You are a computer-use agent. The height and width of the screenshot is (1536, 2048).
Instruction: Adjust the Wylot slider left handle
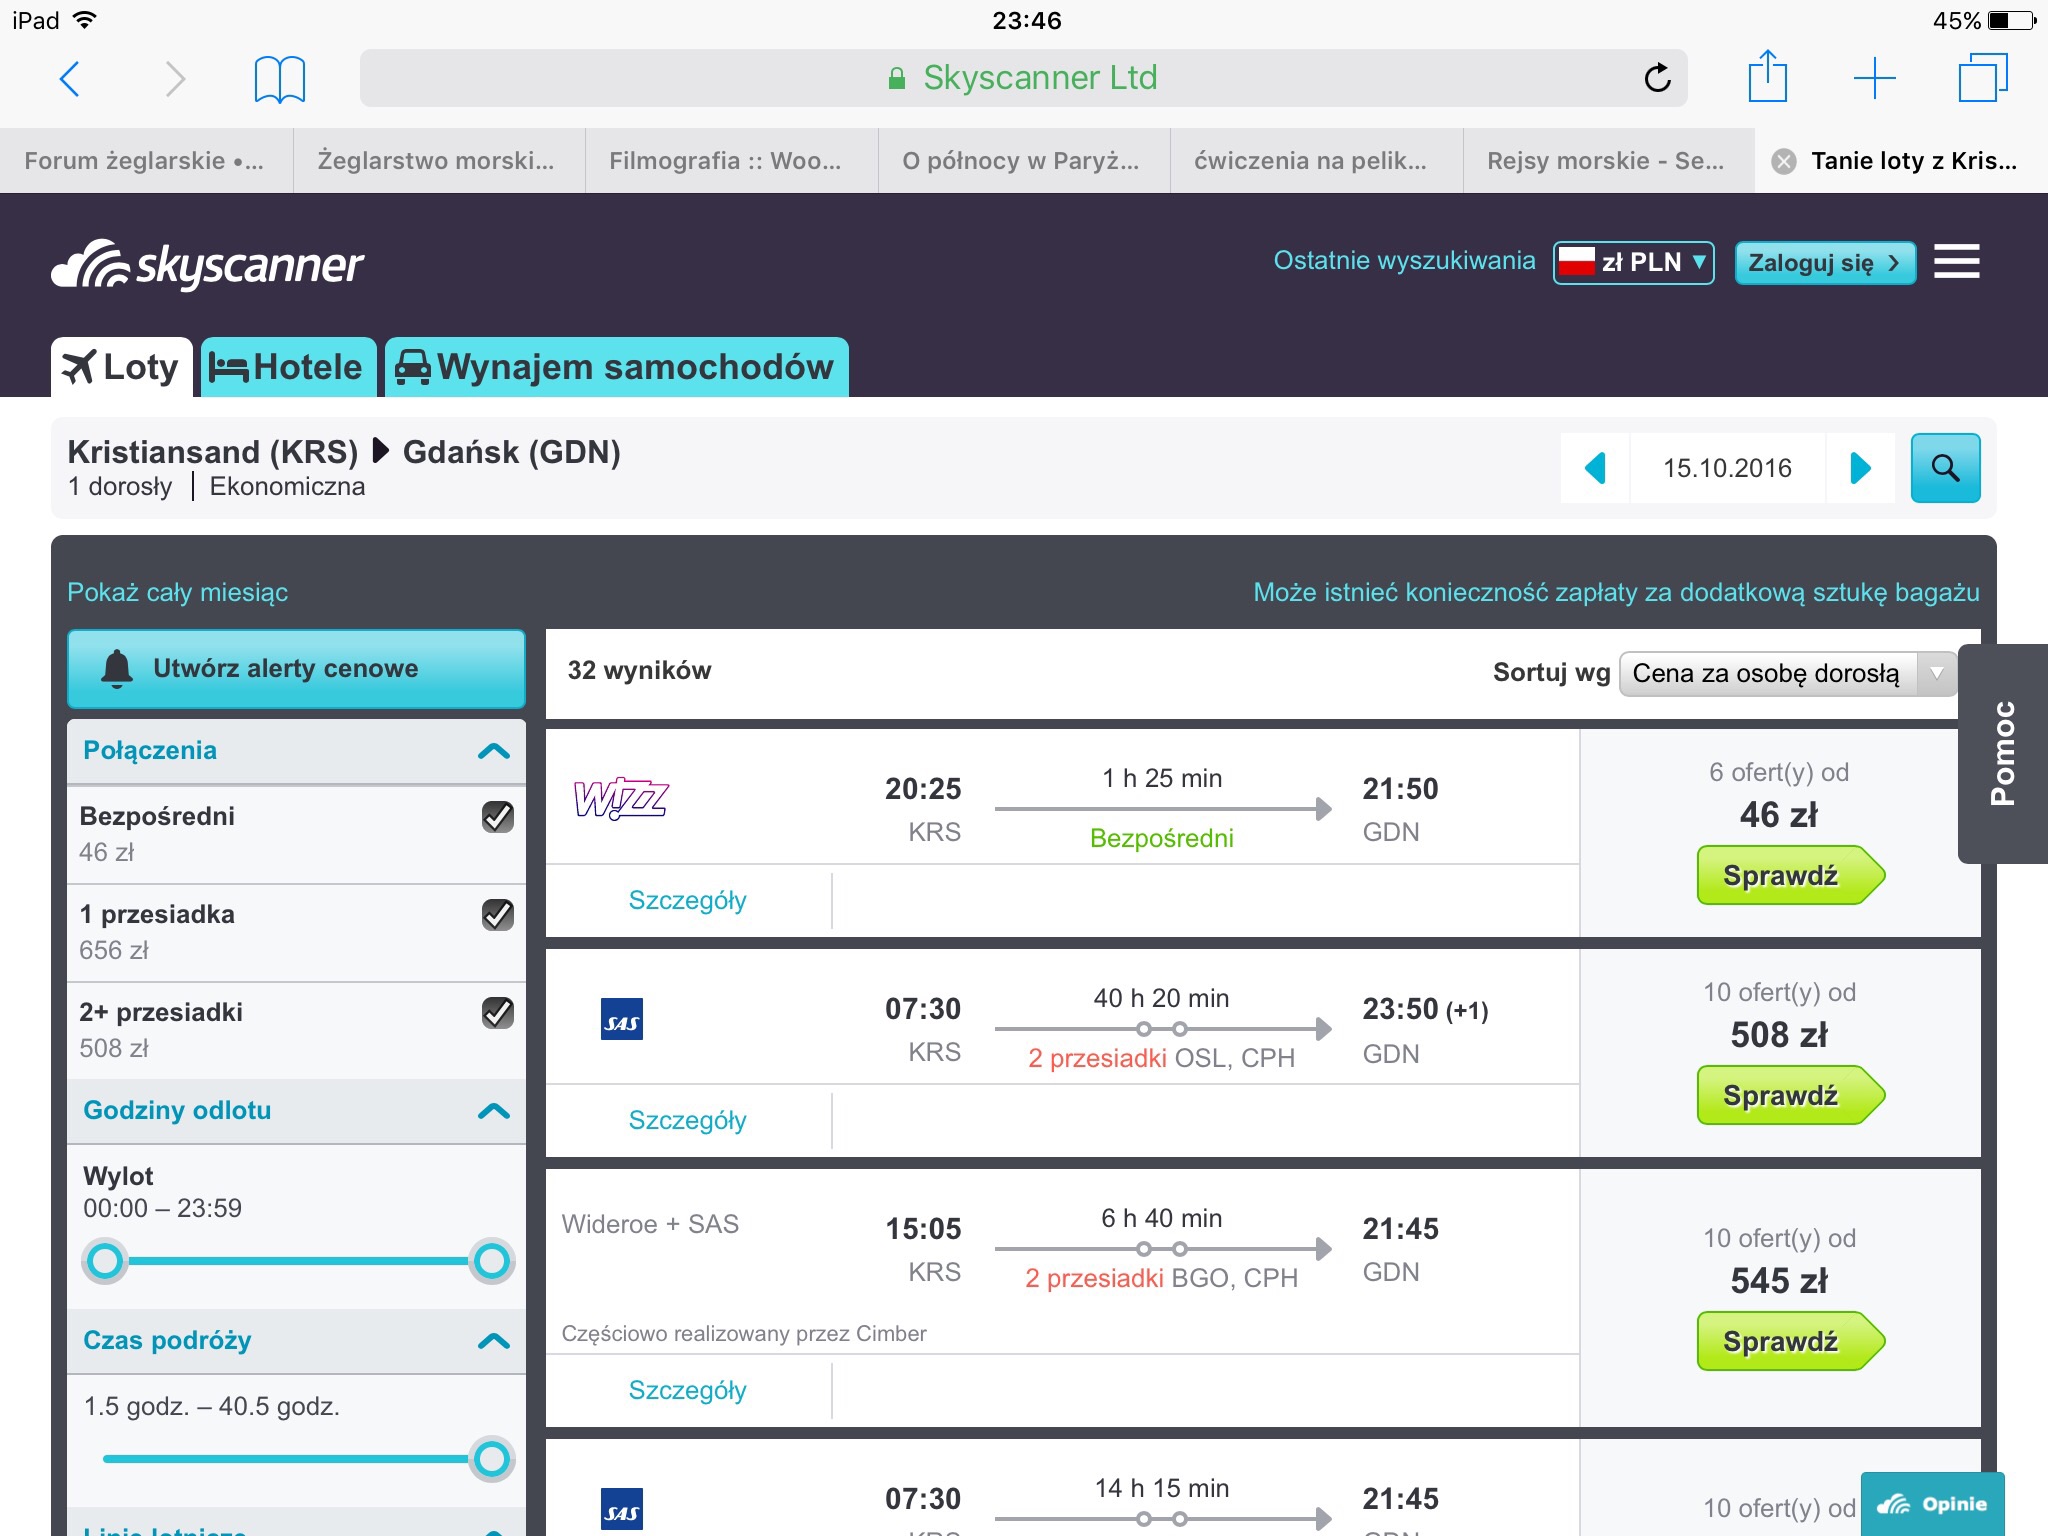point(105,1261)
